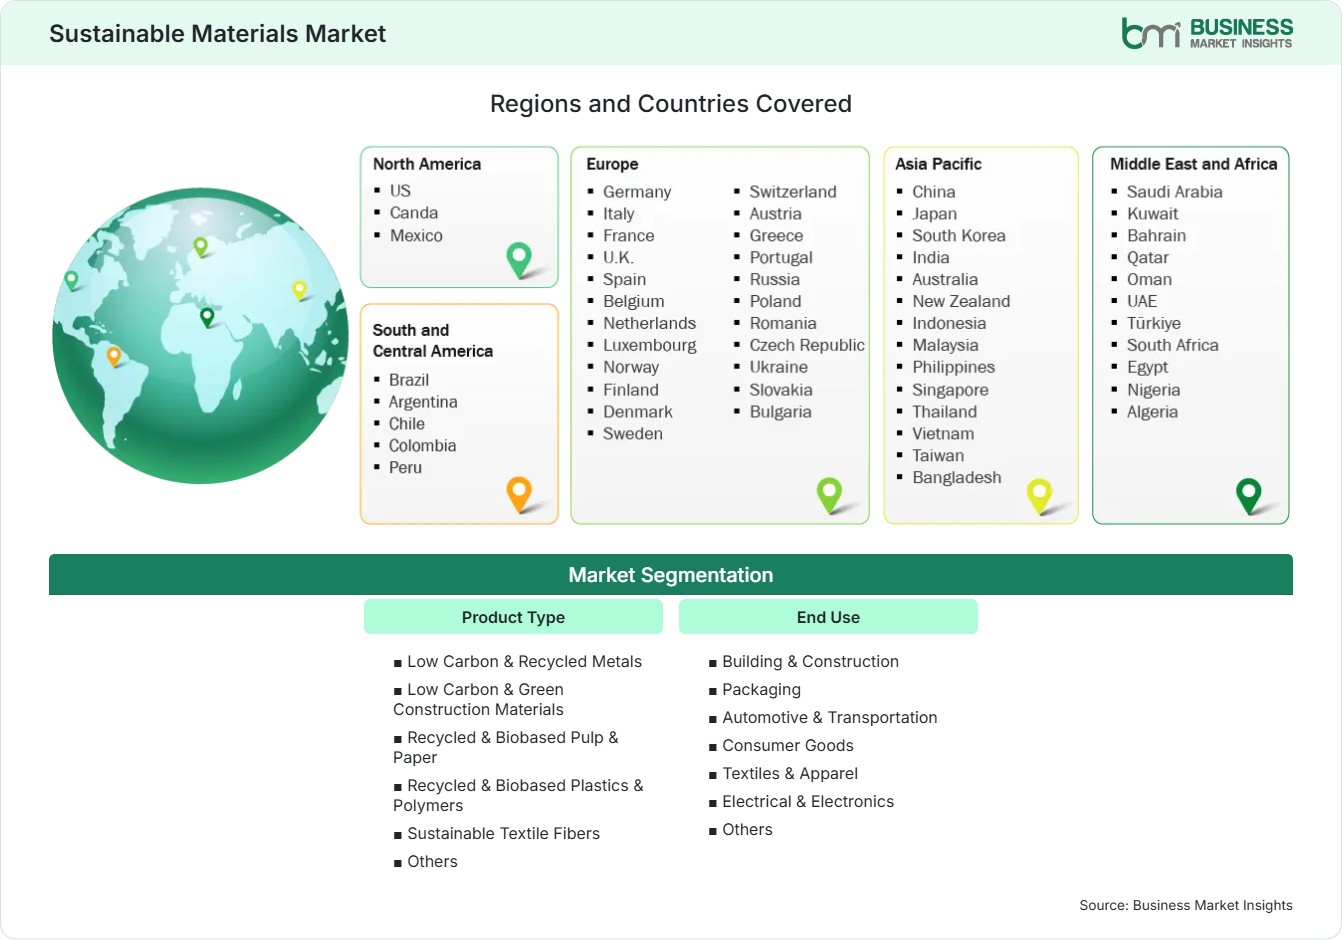1342x940 pixels.
Task: Click the Sustainable Materials Market title
Action: point(217,34)
